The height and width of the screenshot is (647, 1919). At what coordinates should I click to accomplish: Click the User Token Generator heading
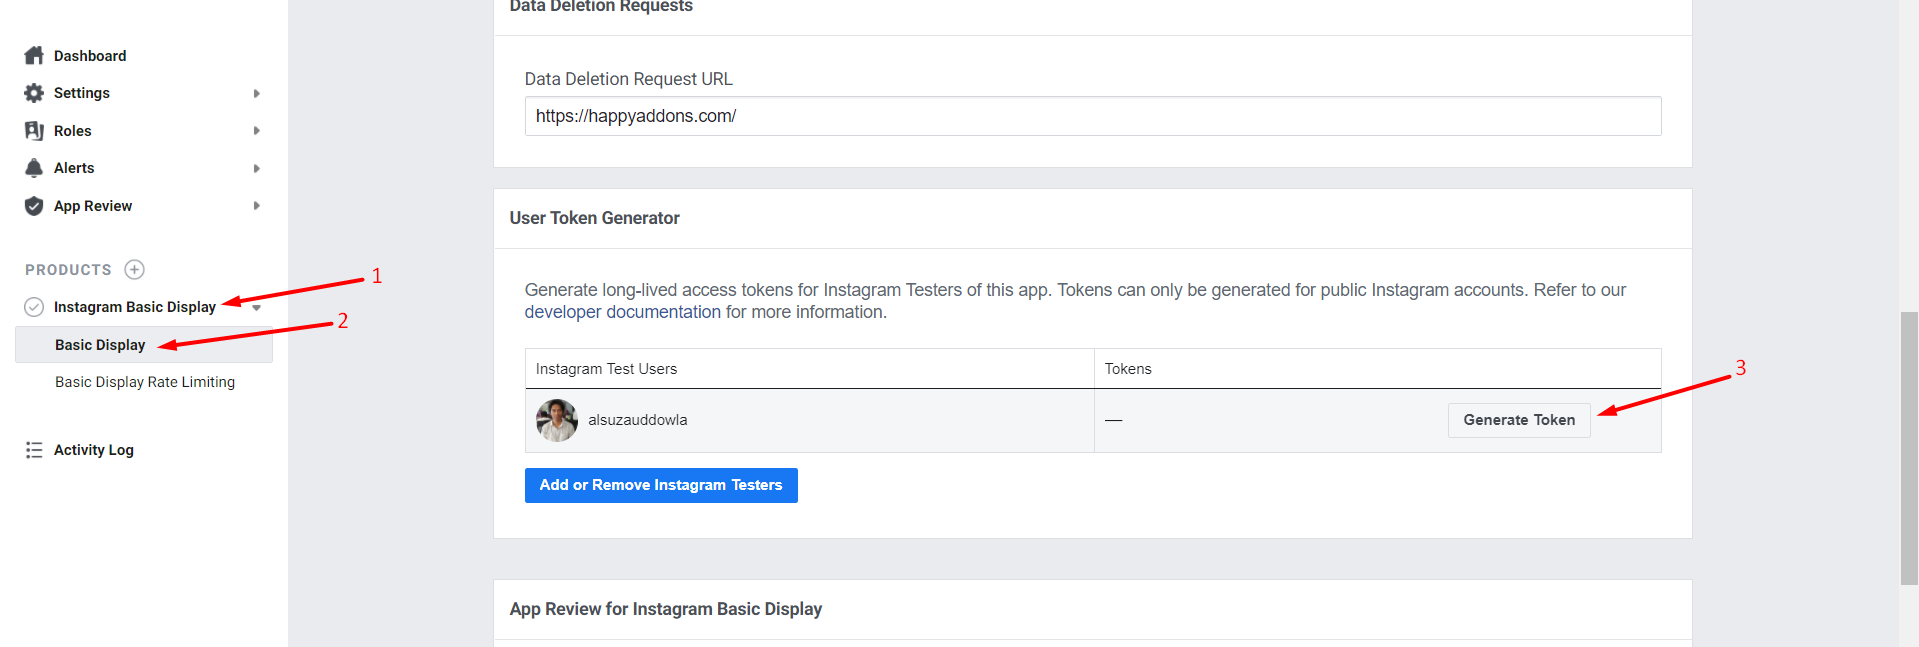click(595, 218)
